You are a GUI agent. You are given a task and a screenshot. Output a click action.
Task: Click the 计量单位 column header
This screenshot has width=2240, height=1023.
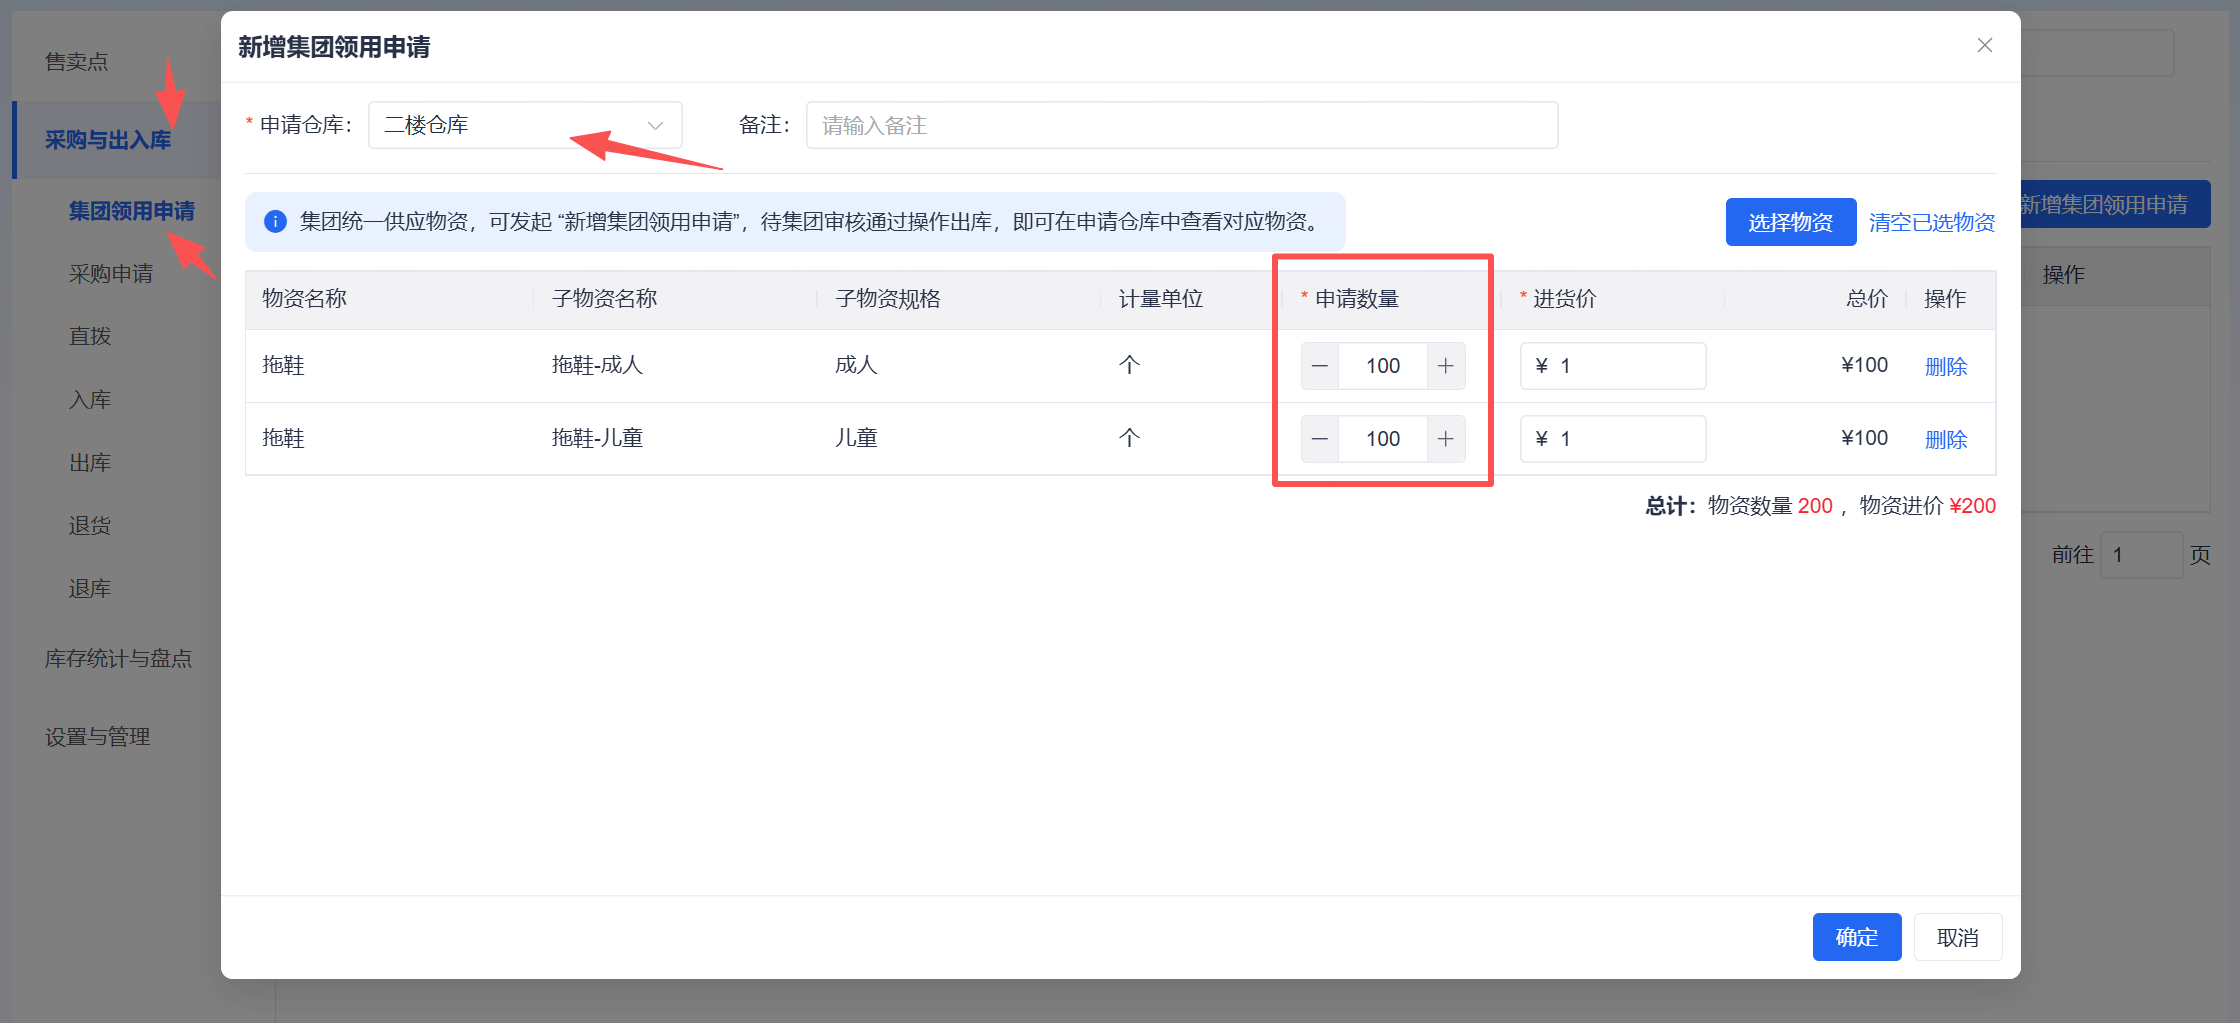tap(1161, 299)
